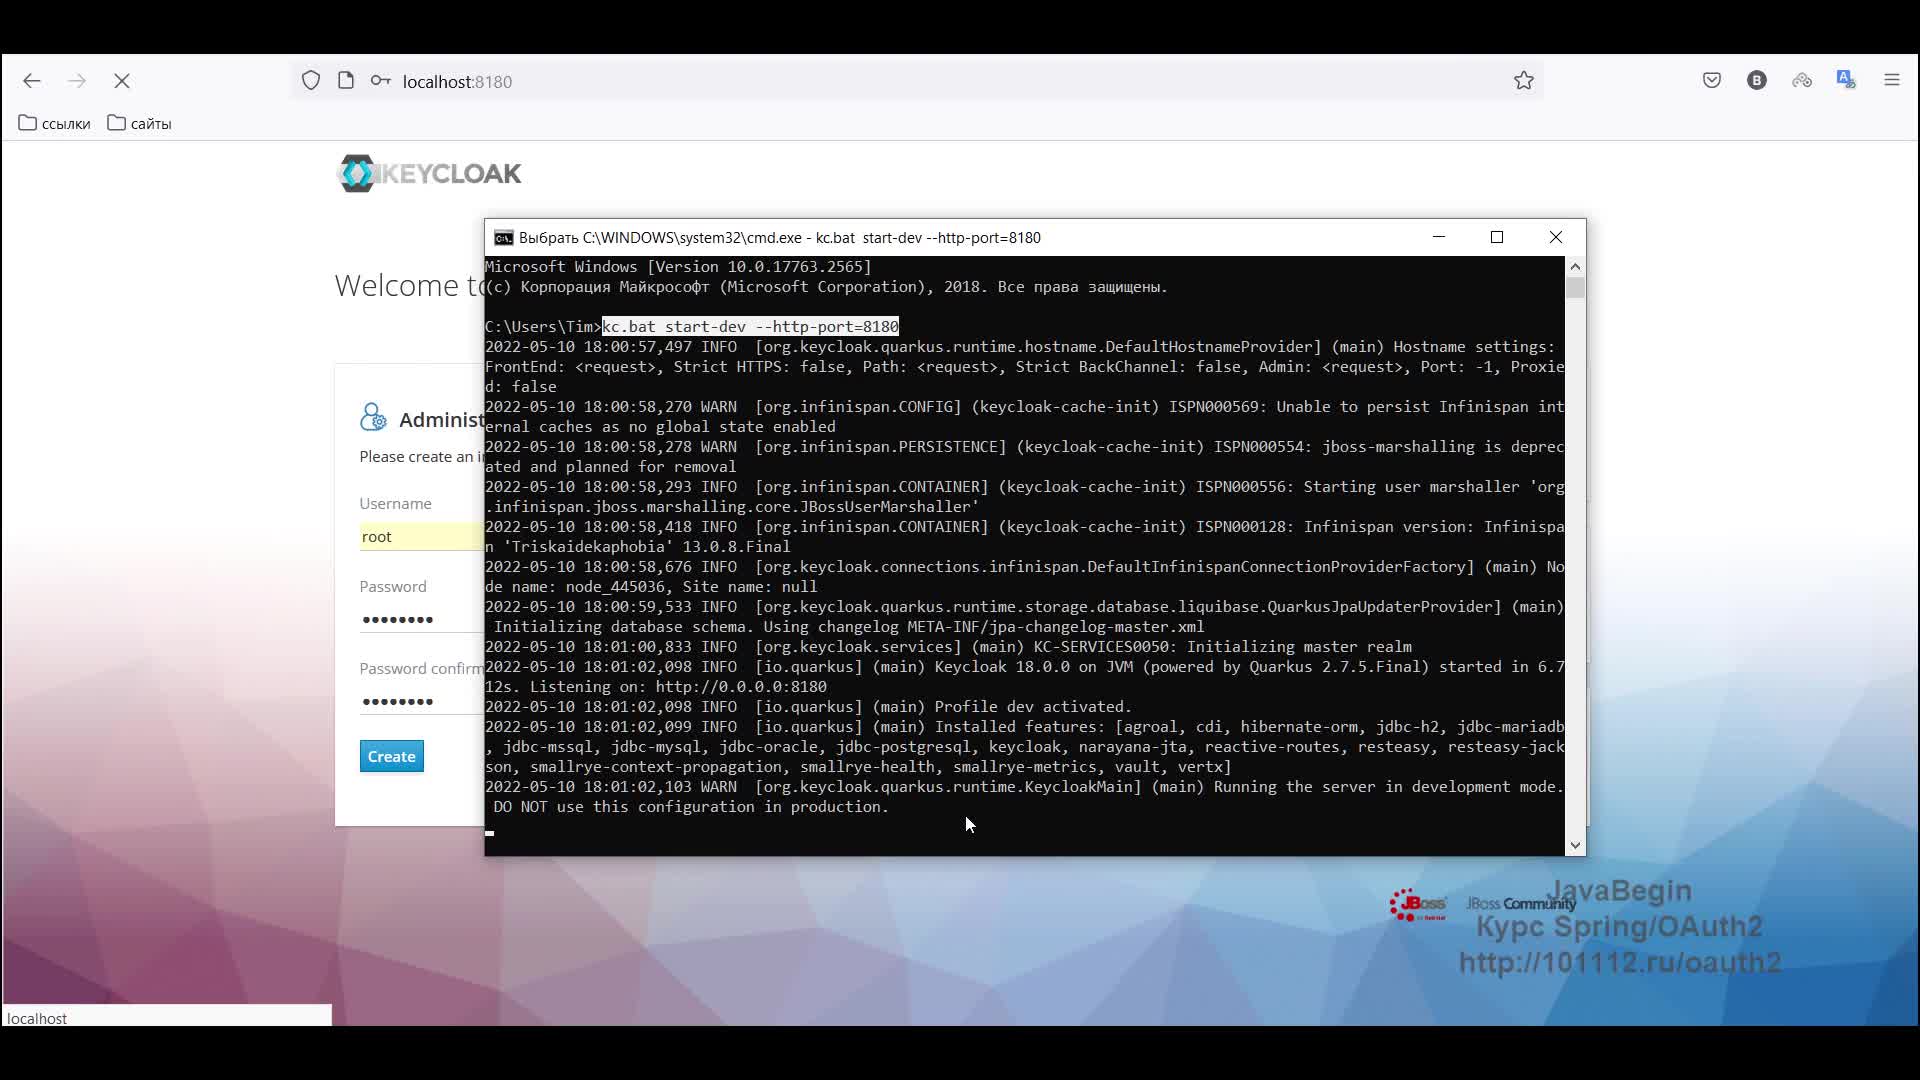This screenshot has height=1080, width=1920.
Task: Maximize the cmd.exe window
Action: (1497, 237)
